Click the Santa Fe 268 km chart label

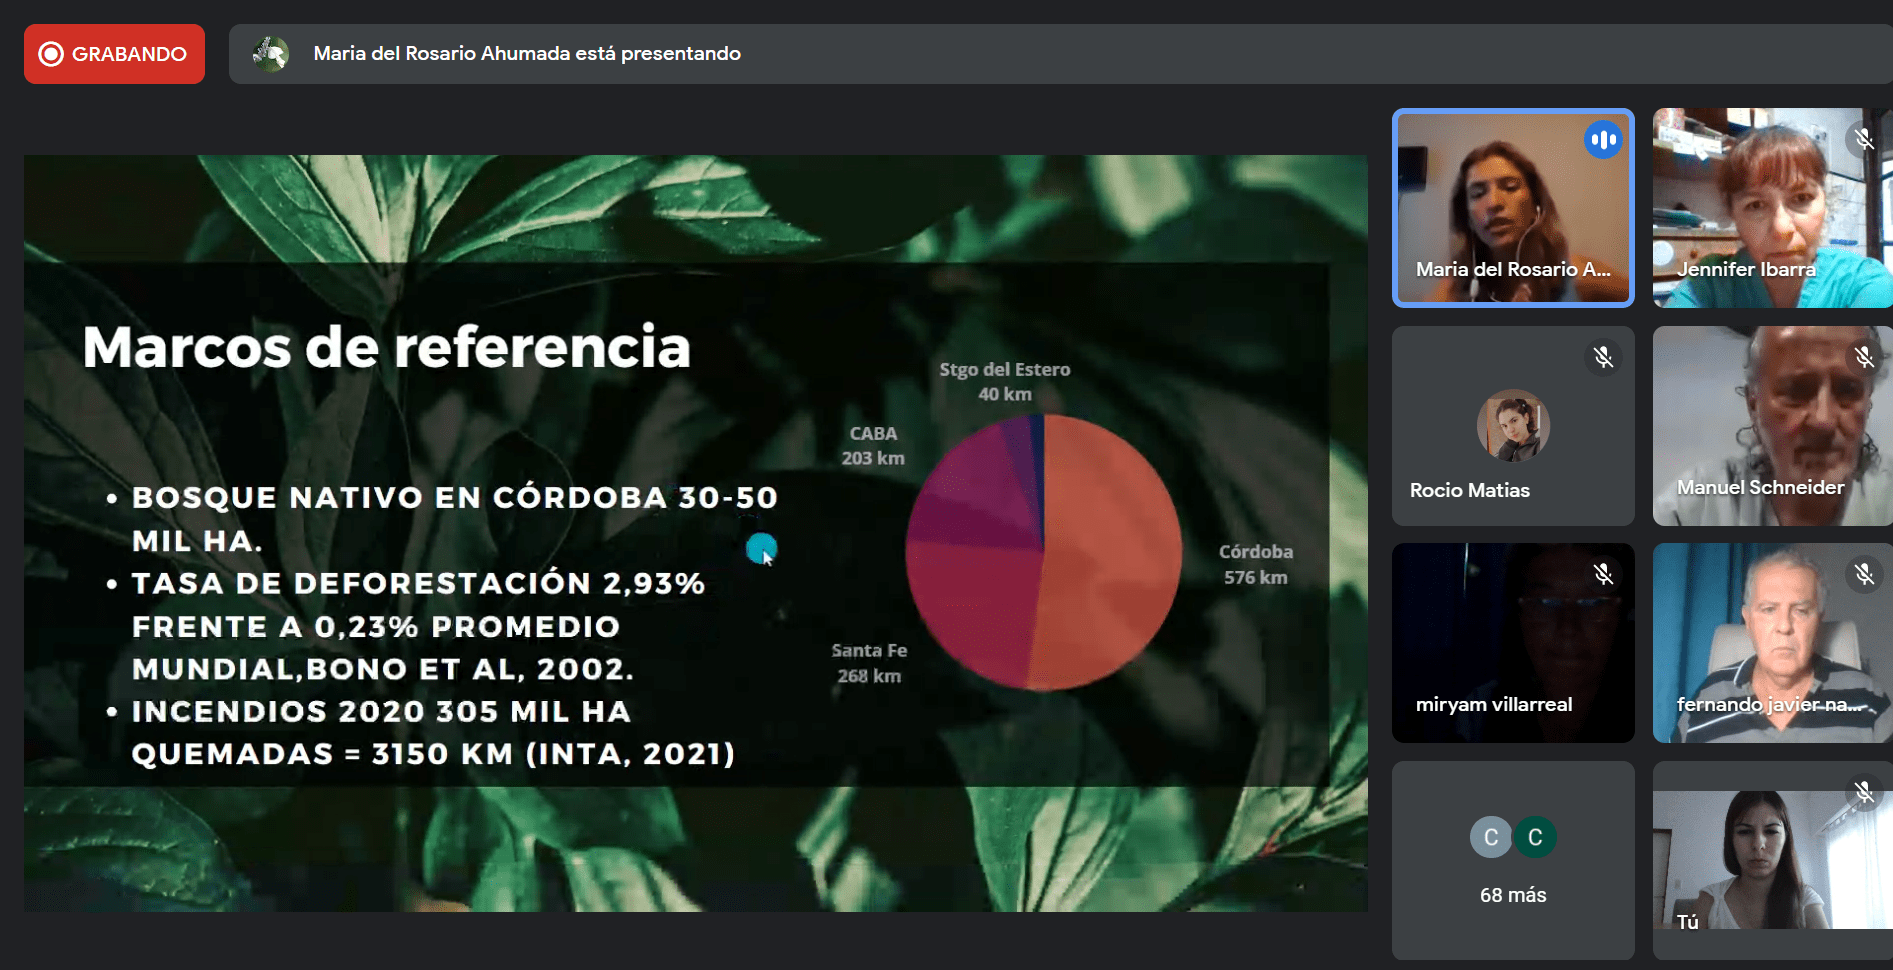point(869,663)
